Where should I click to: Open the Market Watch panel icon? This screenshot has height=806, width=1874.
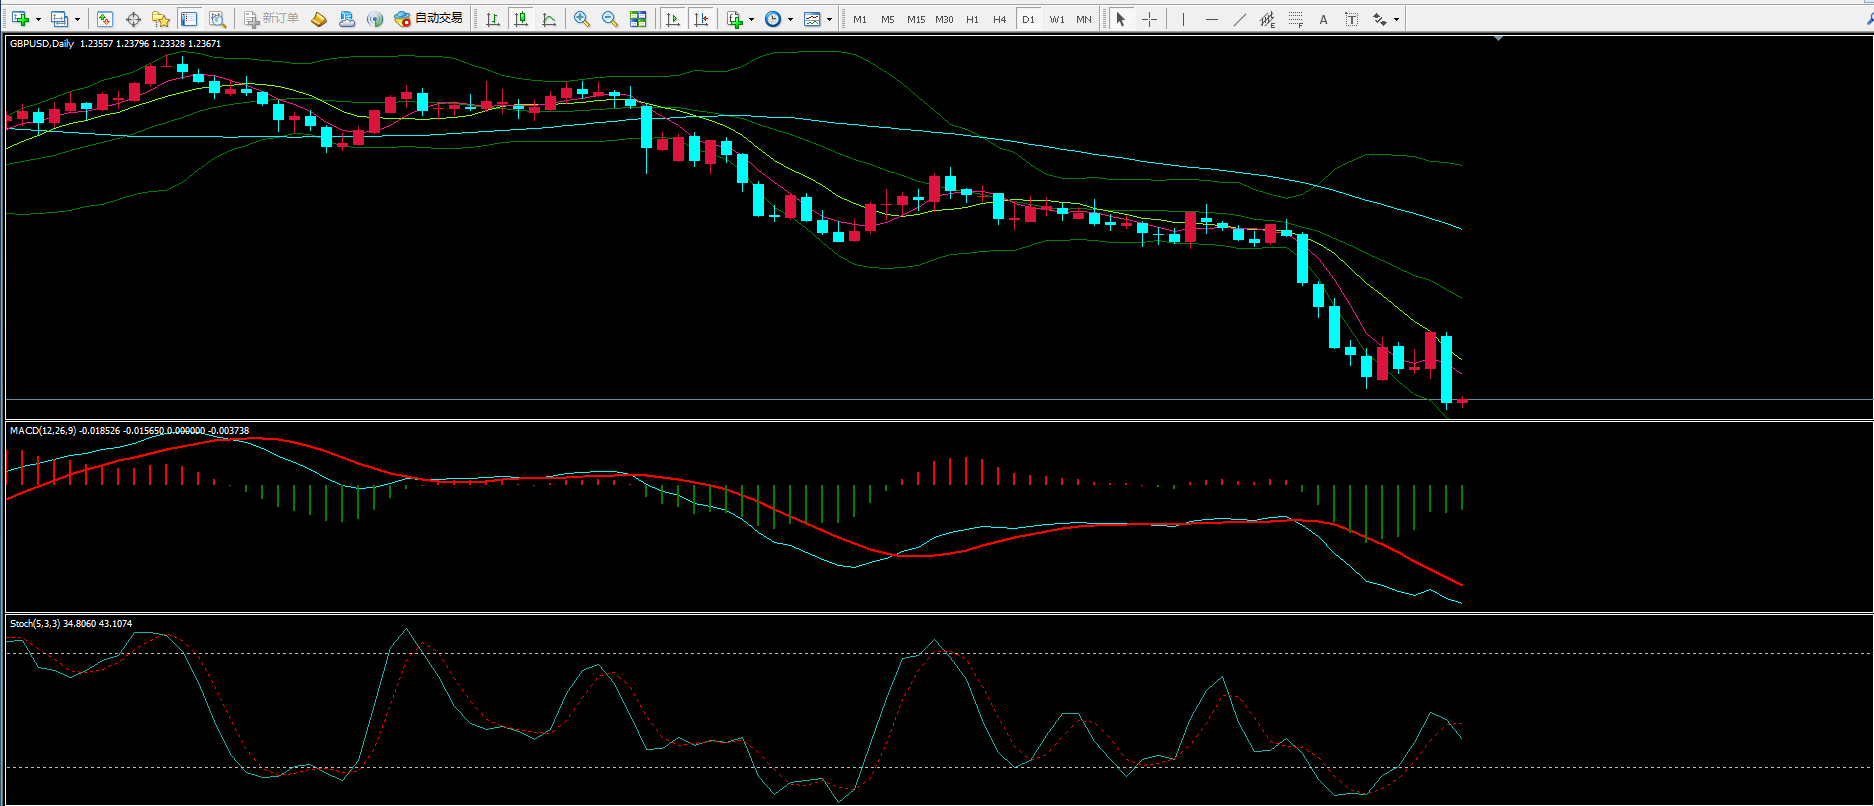(105, 19)
